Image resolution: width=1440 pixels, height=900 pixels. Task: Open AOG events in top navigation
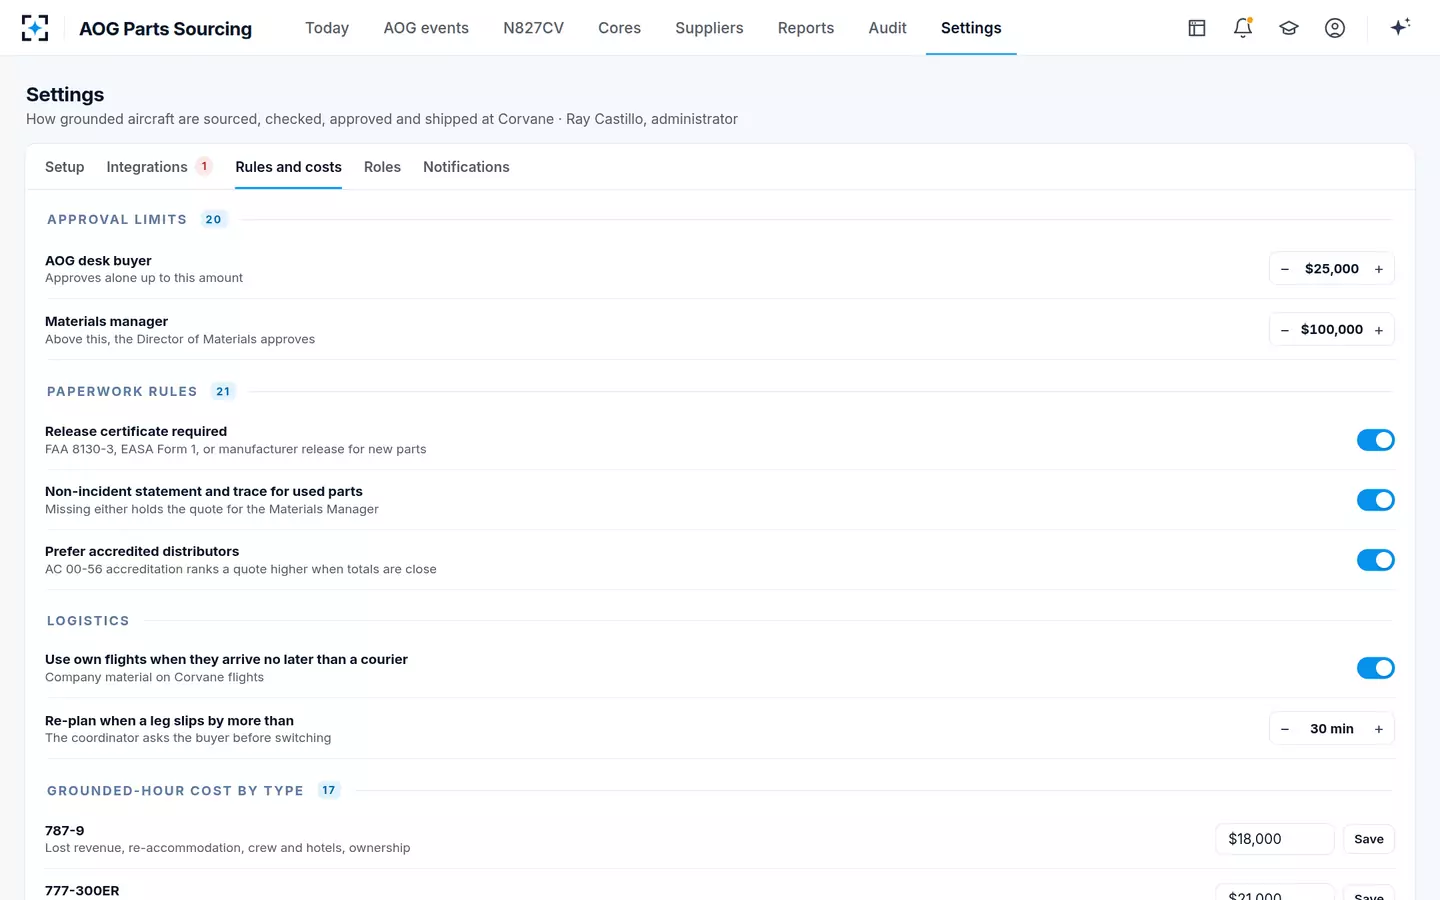(x=426, y=28)
